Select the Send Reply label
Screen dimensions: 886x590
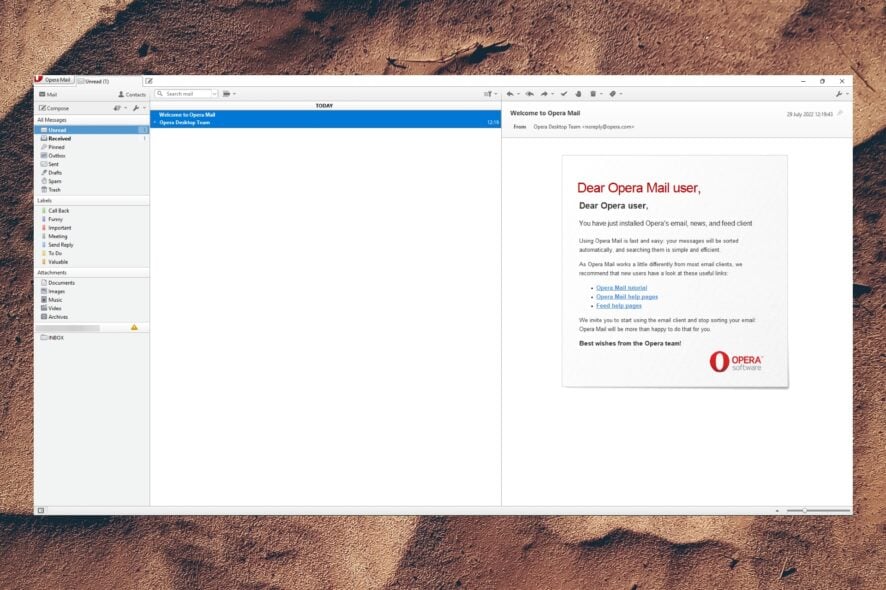(92, 245)
